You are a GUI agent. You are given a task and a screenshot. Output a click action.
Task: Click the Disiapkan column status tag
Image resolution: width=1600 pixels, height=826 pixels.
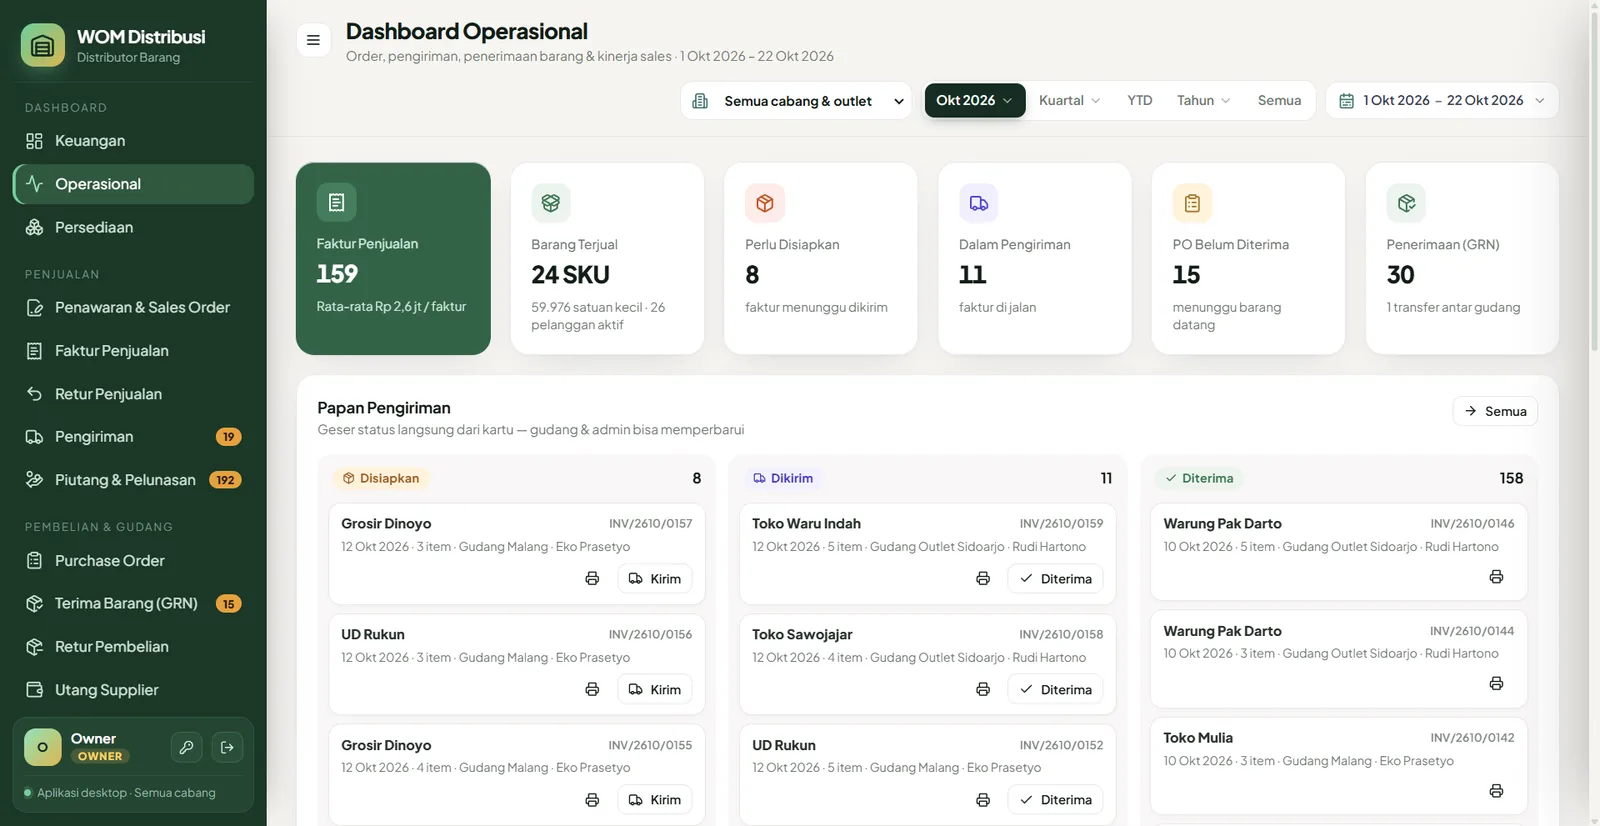381,478
